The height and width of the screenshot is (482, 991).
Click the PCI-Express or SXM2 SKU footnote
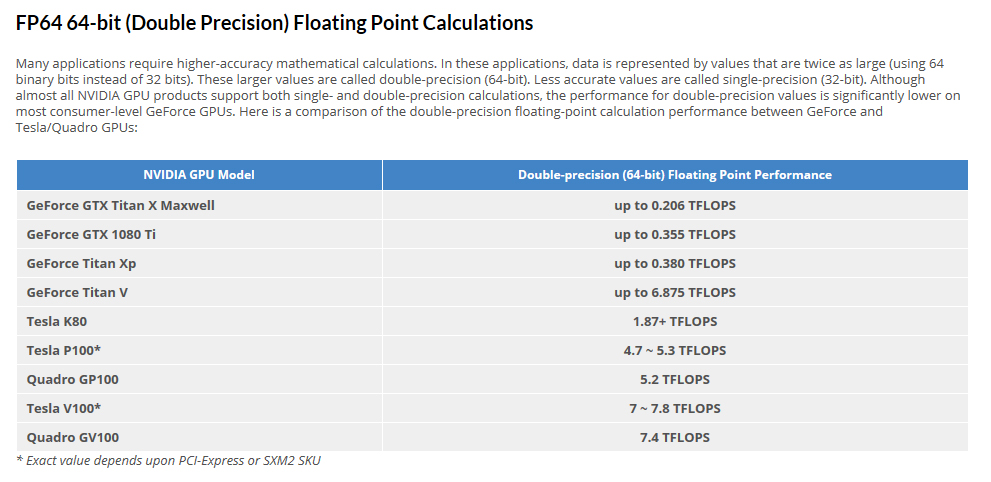(x=168, y=460)
